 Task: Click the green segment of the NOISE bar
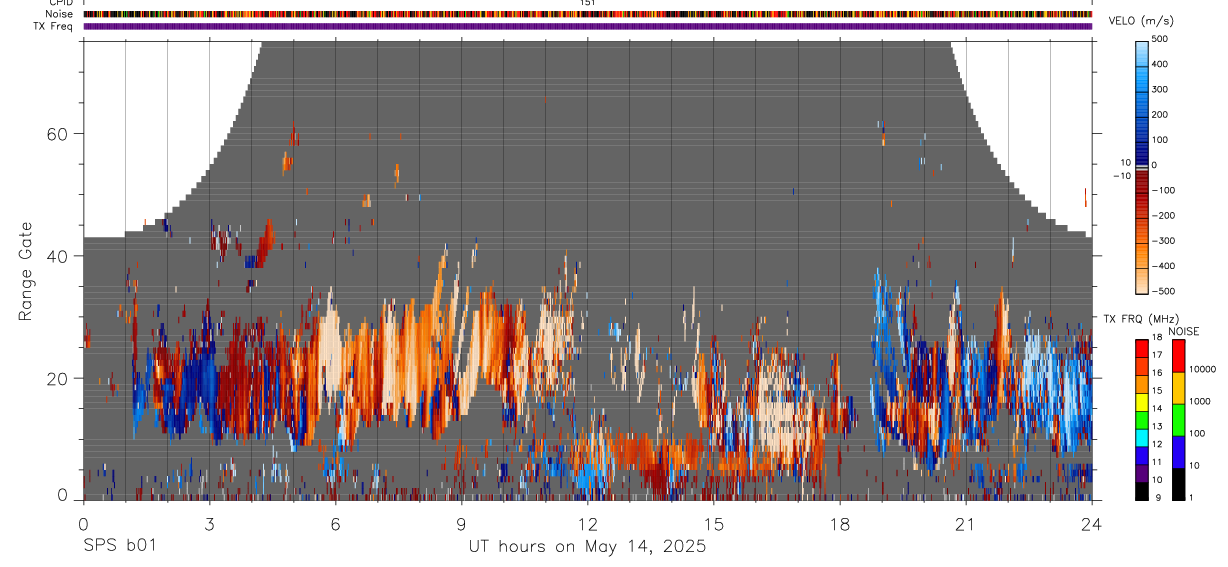coord(1177,419)
